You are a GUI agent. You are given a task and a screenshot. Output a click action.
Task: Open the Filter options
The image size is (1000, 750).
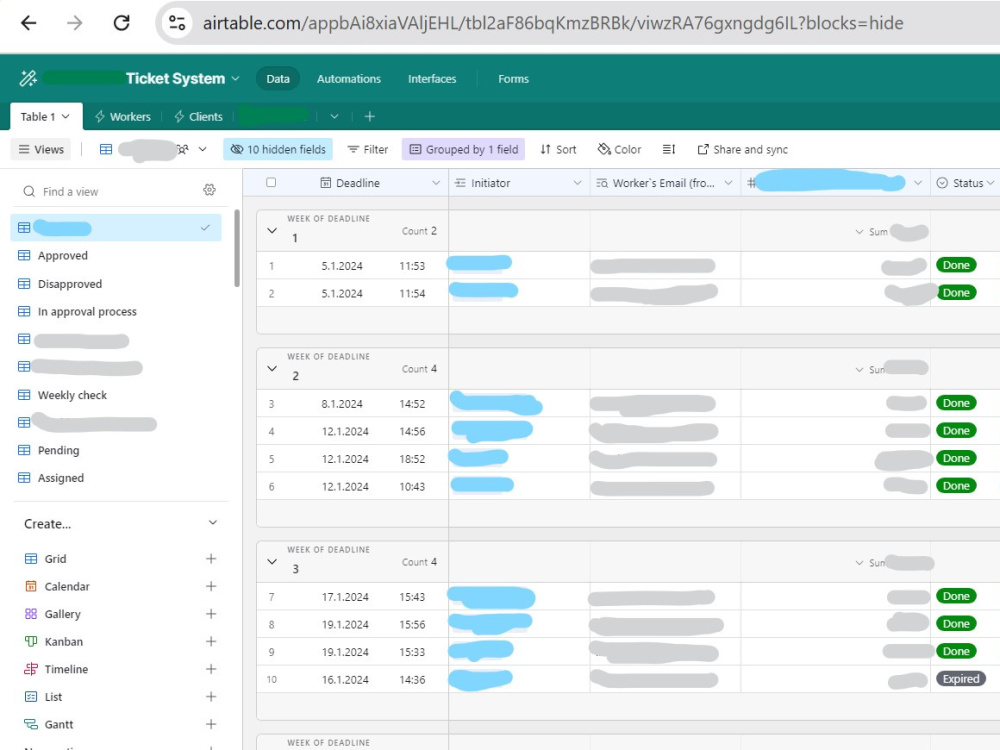coord(367,149)
